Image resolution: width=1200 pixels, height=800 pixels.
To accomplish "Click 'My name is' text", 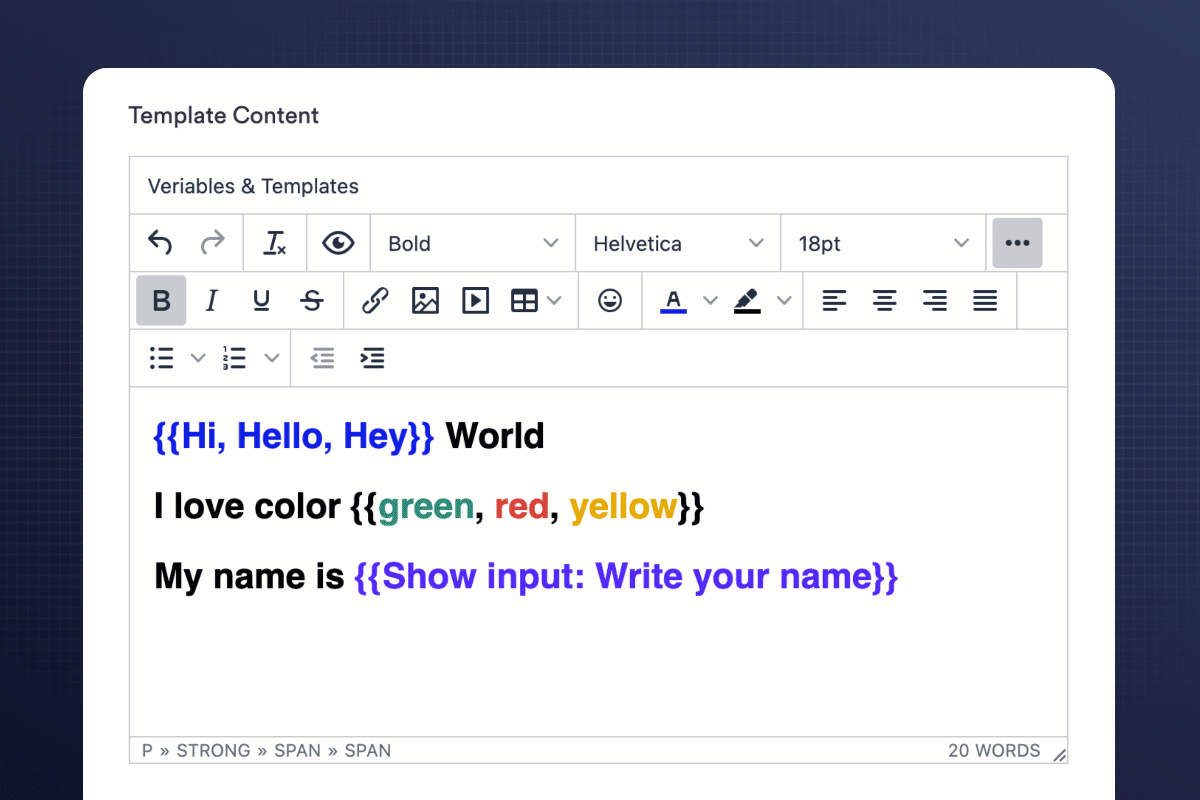I will pyautogui.click(x=249, y=577).
